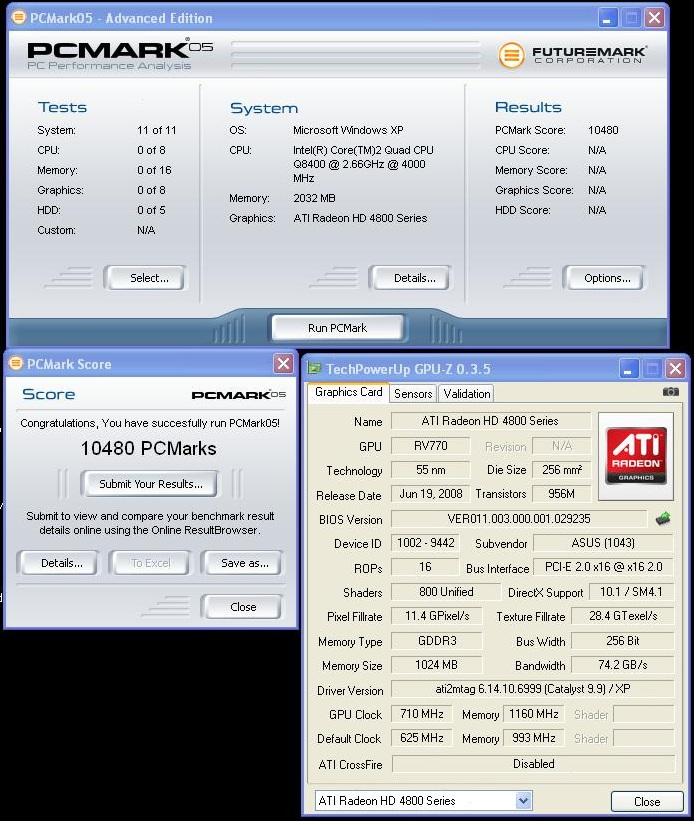696x825 pixels.
Task: Click the DirectX Support 10.1 / SM4.1 field
Action: point(631,592)
